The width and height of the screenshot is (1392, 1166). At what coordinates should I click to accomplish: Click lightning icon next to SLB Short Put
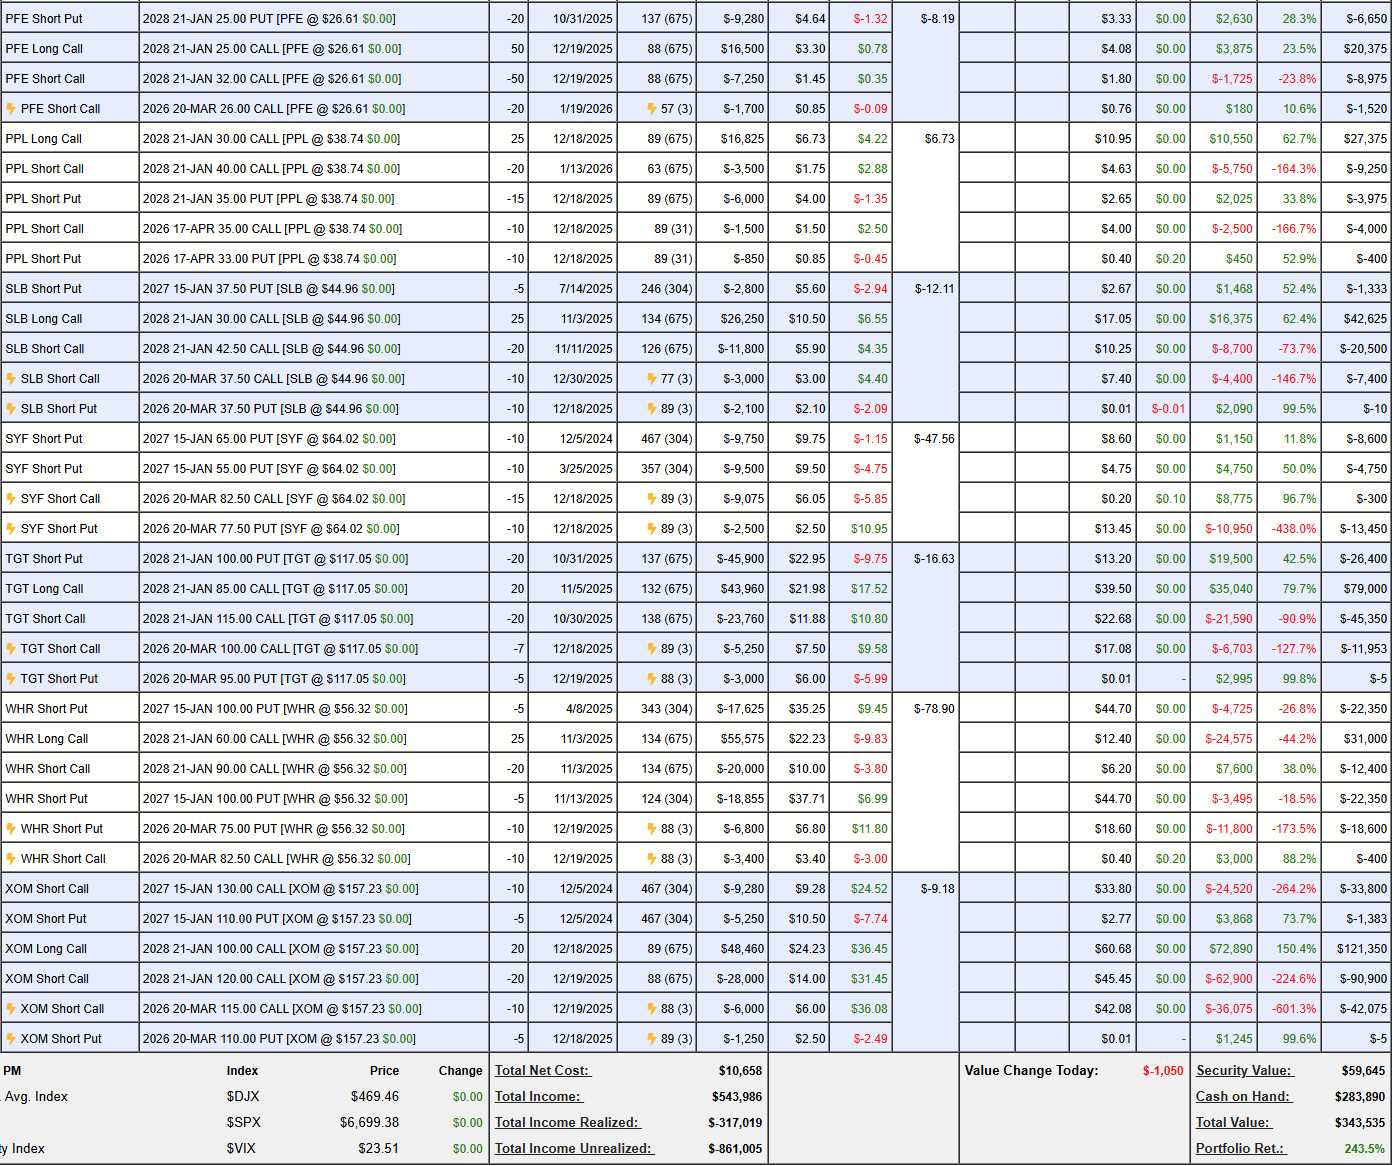point(11,409)
